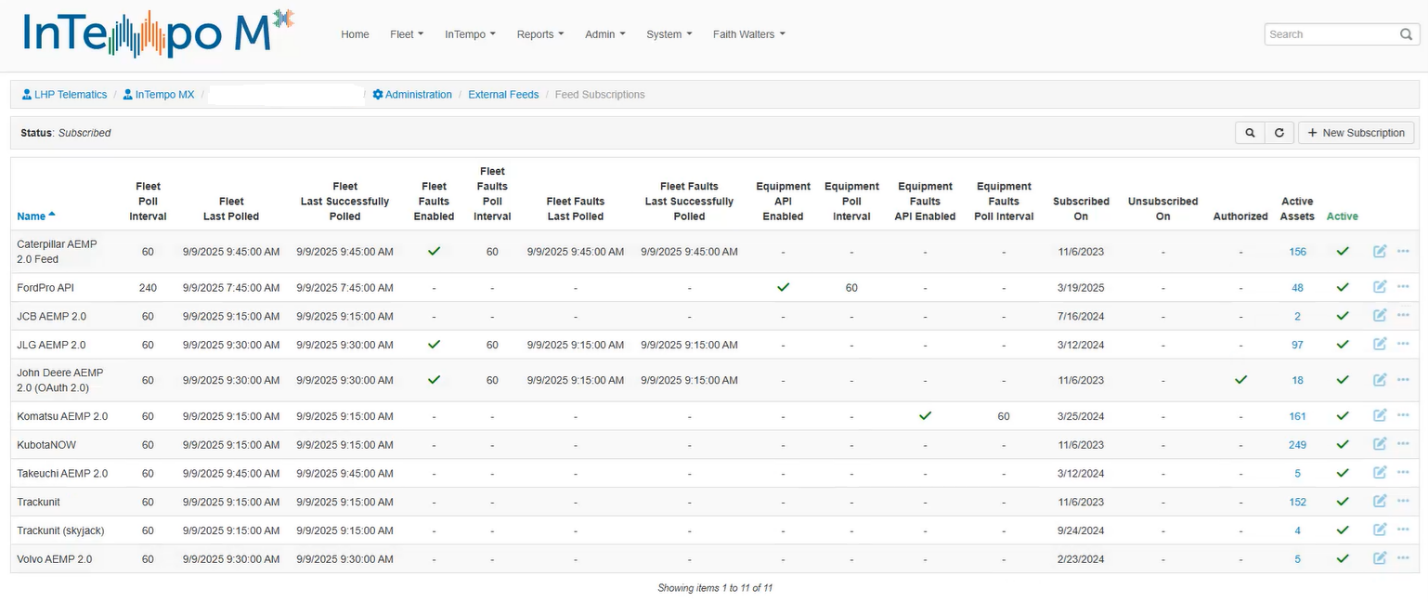Open more options for JCB AEMP 2.0
Screen dimensions: 1428x602
tap(1403, 315)
